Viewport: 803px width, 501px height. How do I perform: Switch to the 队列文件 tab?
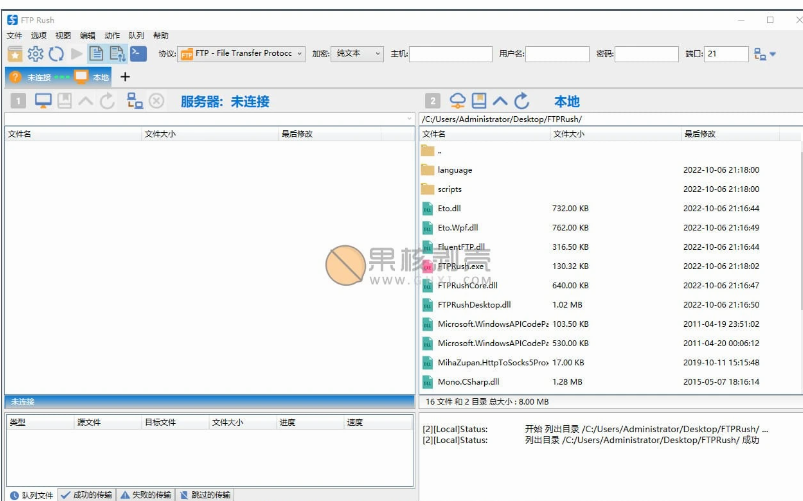coord(31,495)
